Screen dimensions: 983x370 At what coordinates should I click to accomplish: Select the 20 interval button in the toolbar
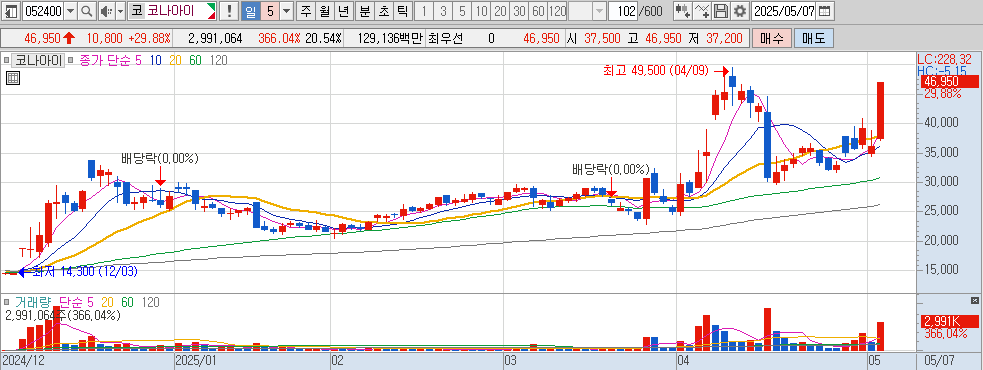(500, 11)
